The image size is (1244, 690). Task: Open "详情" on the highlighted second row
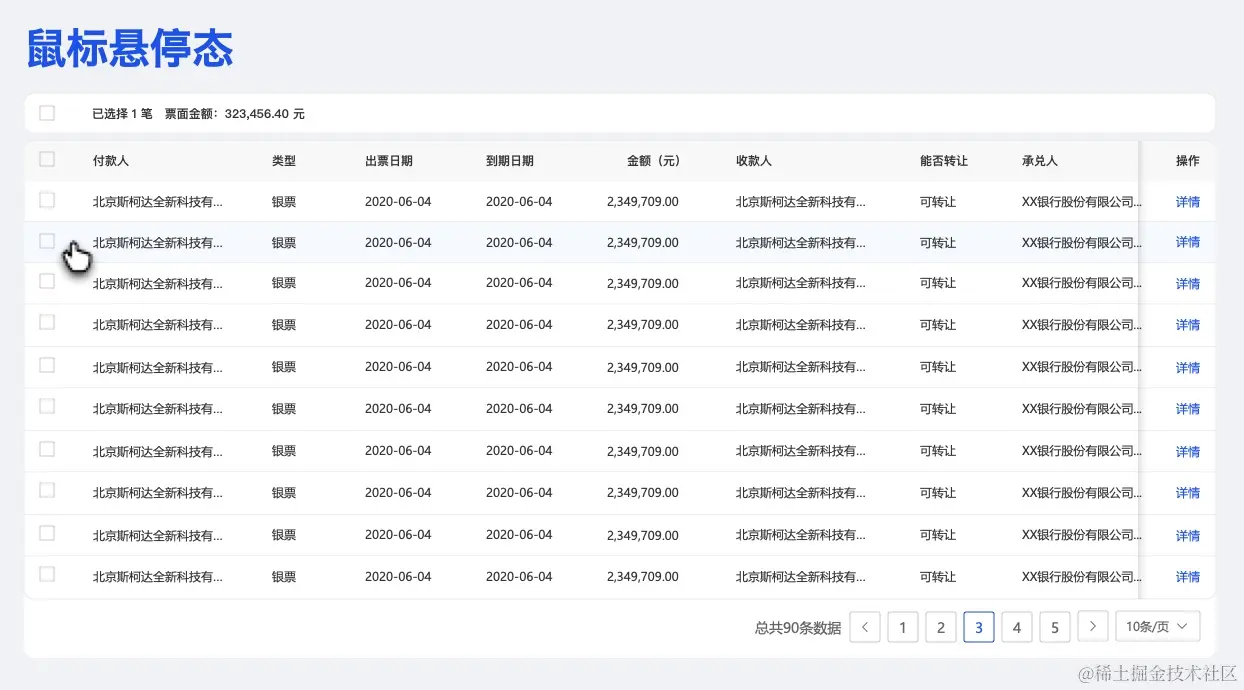pos(1186,241)
